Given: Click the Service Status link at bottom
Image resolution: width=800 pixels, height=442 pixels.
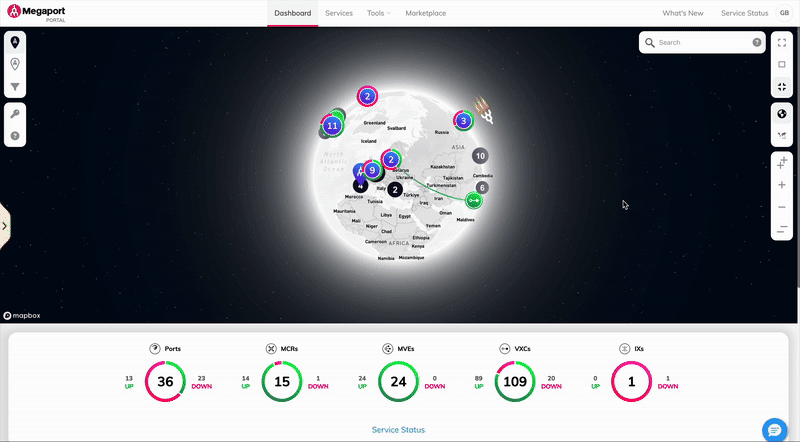Looking at the screenshot, I should (x=398, y=429).
